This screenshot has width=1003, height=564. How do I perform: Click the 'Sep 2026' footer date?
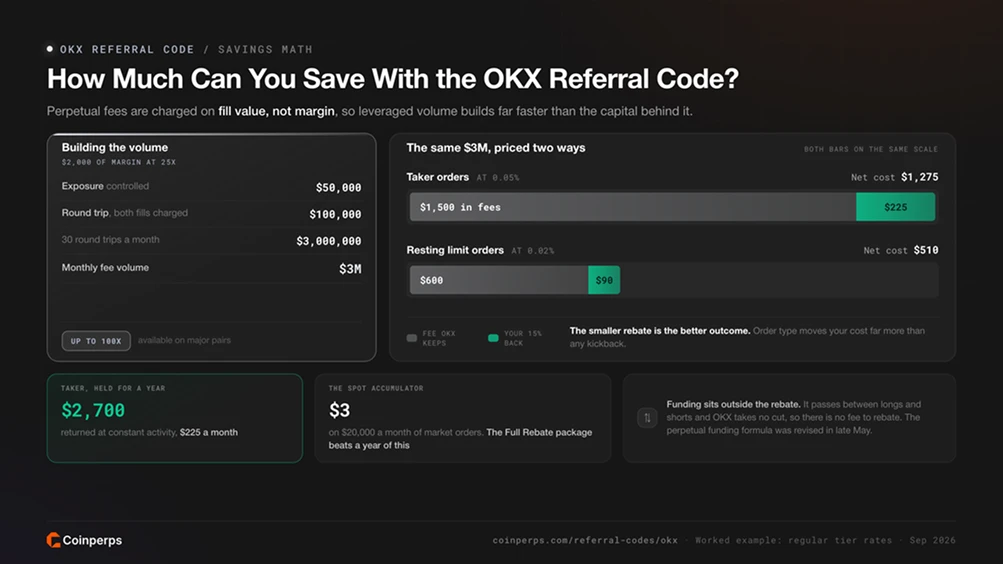click(933, 540)
